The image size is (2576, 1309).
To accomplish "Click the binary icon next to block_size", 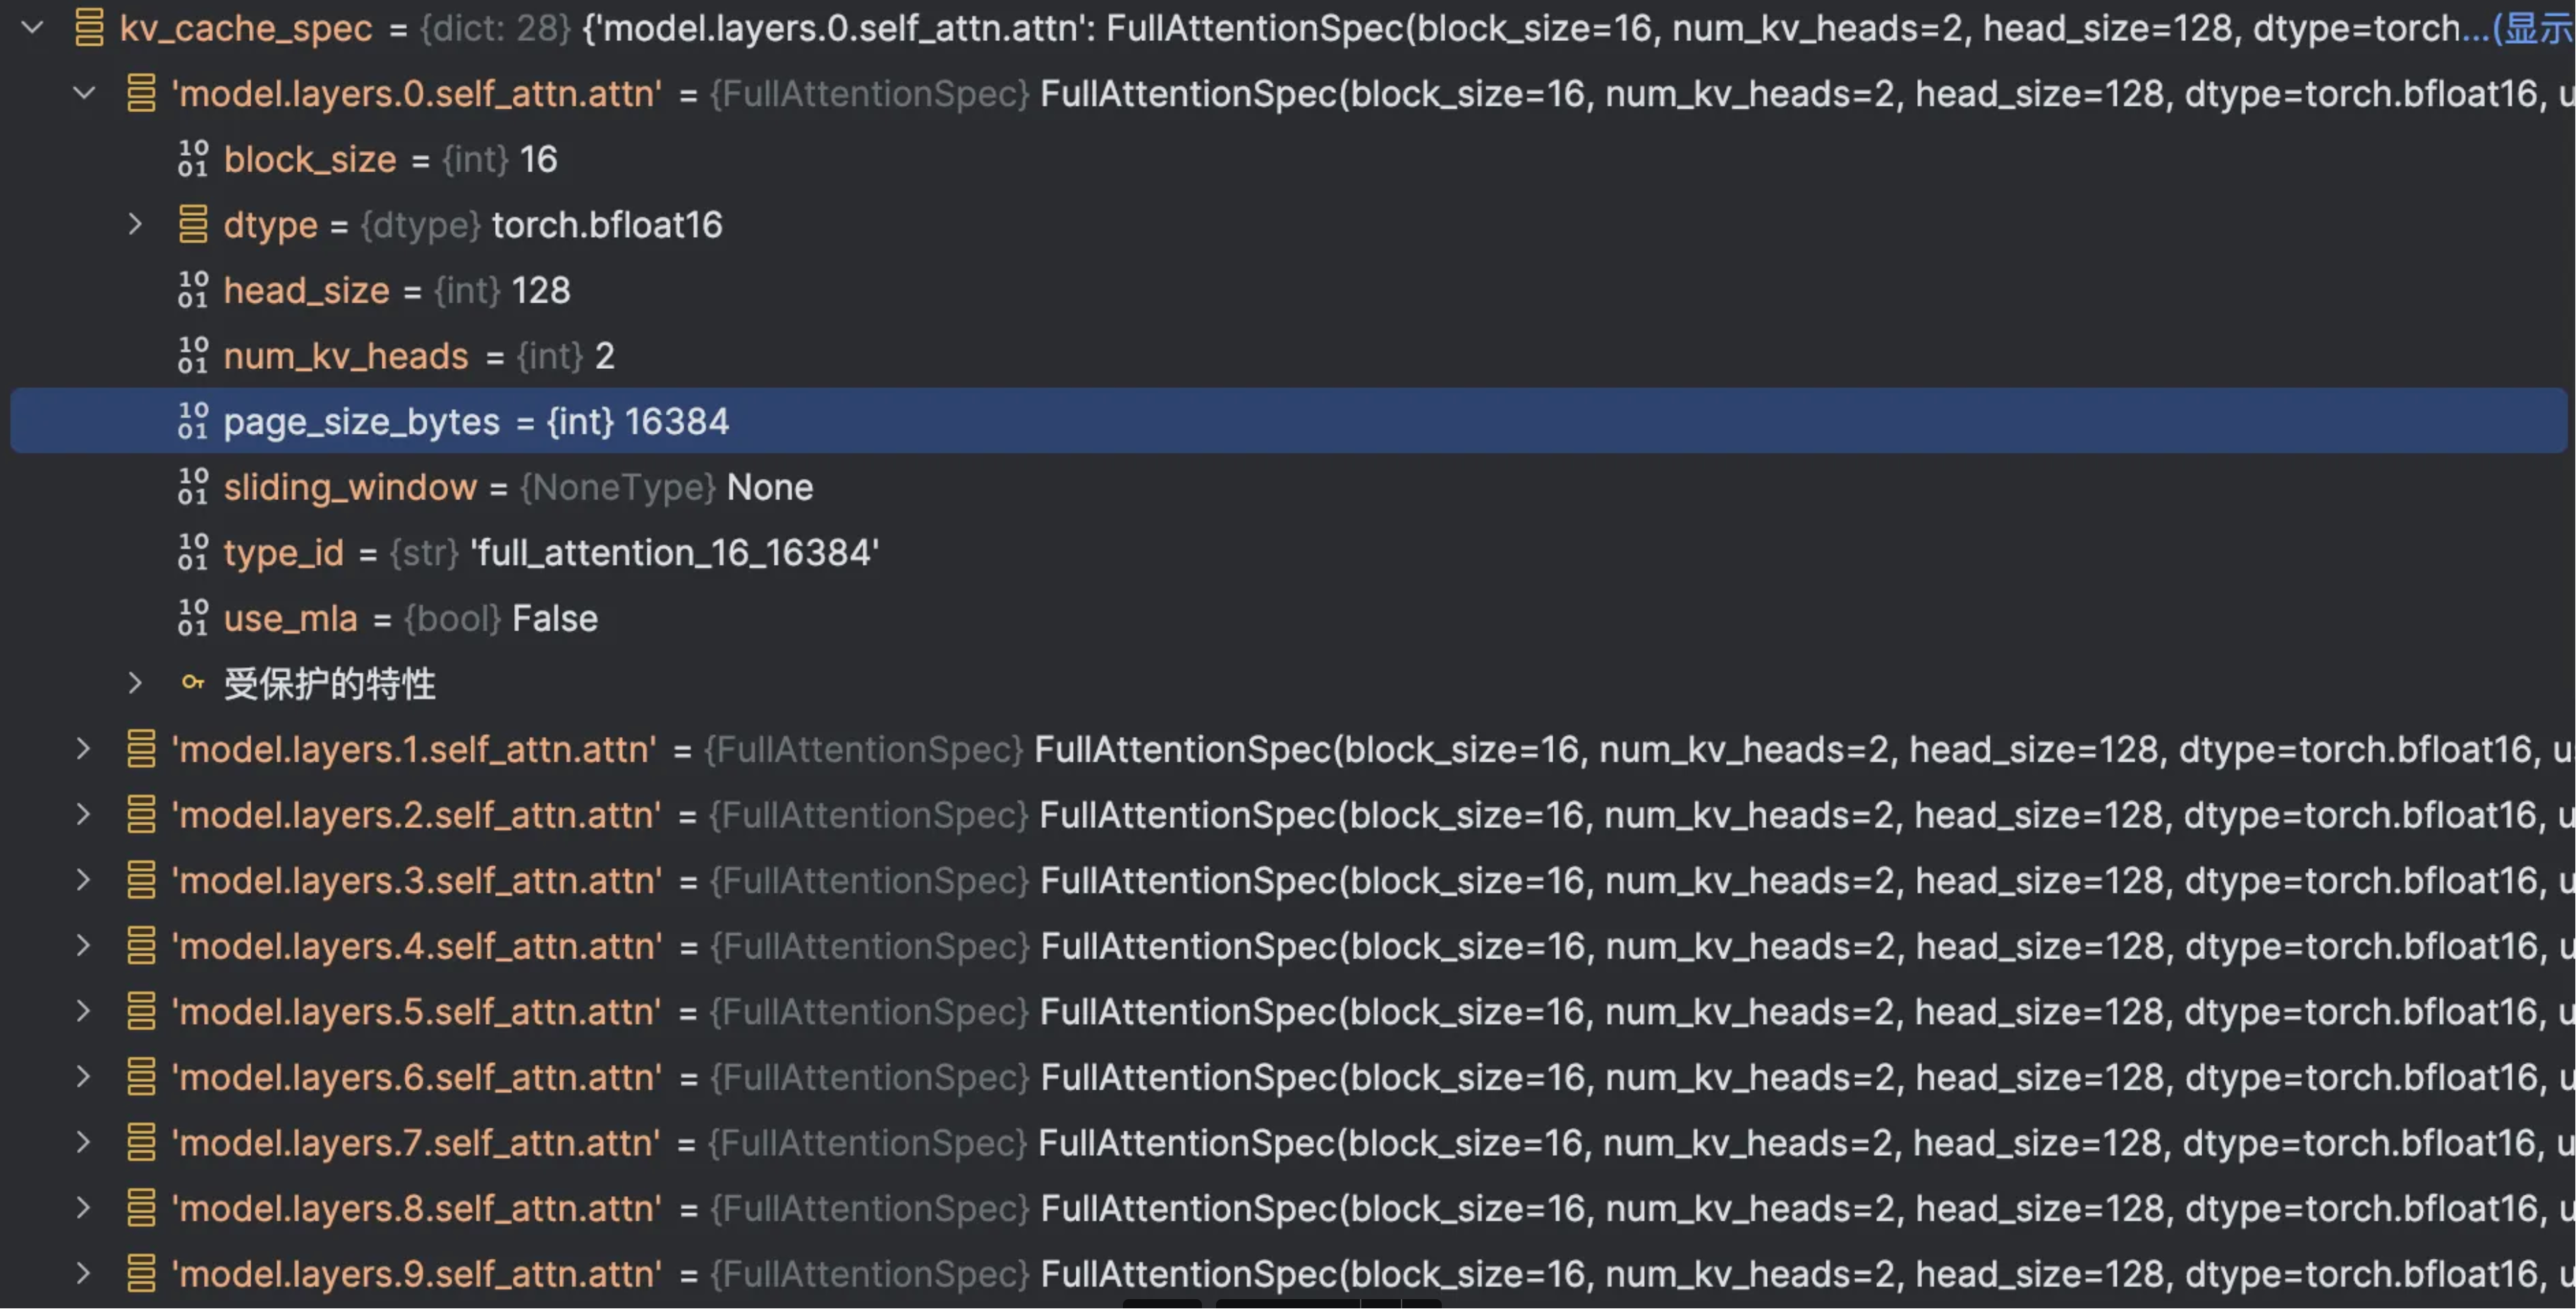I will click(193, 159).
